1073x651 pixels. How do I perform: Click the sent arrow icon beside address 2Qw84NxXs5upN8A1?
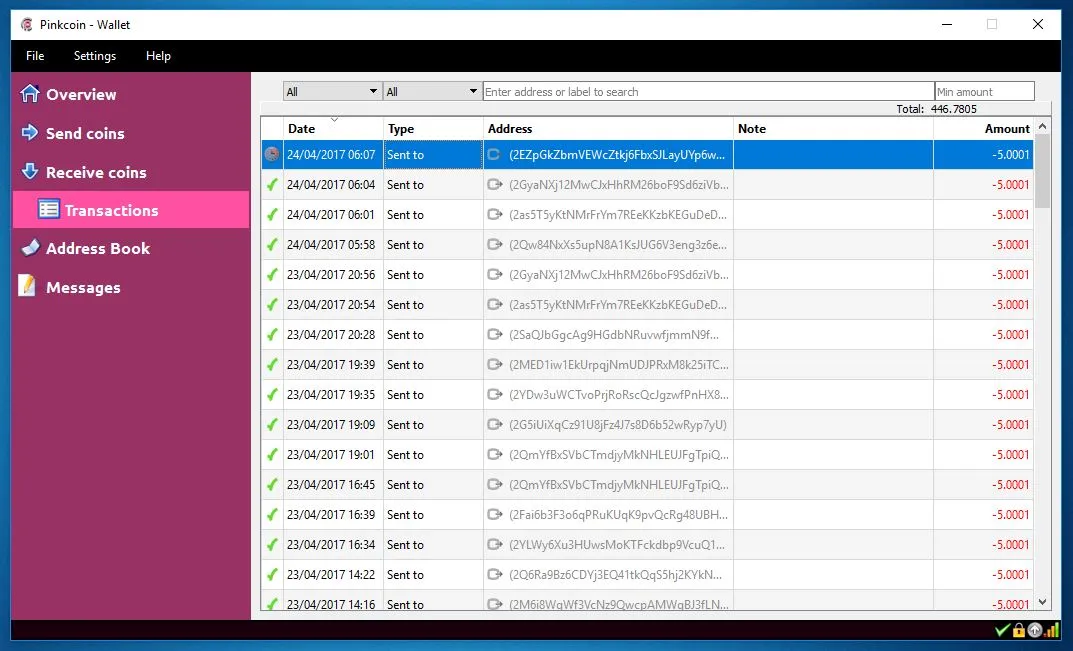click(494, 244)
